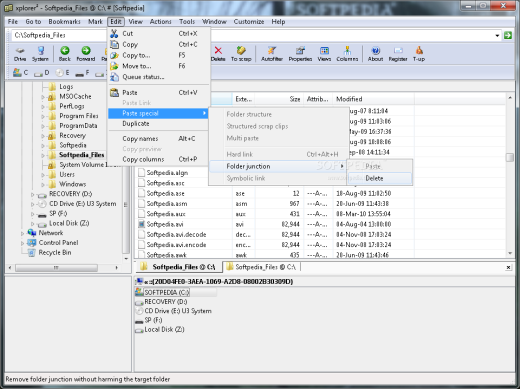This screenshot has height=389, width=520.
Task: Expand the Program Files folder node
Action: pos(43,116)
